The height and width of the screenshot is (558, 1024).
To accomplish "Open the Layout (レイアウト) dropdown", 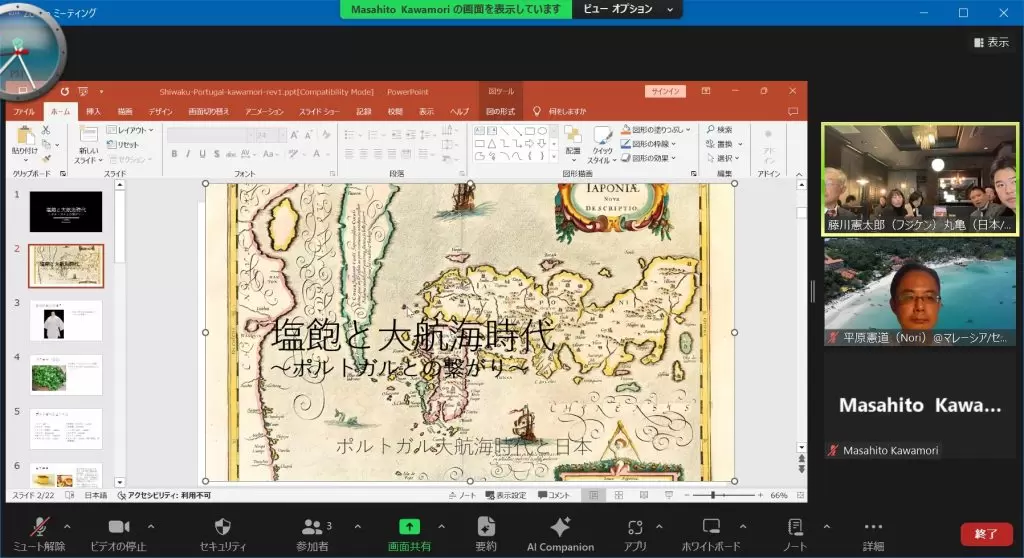I will click(x=131, y=130).
